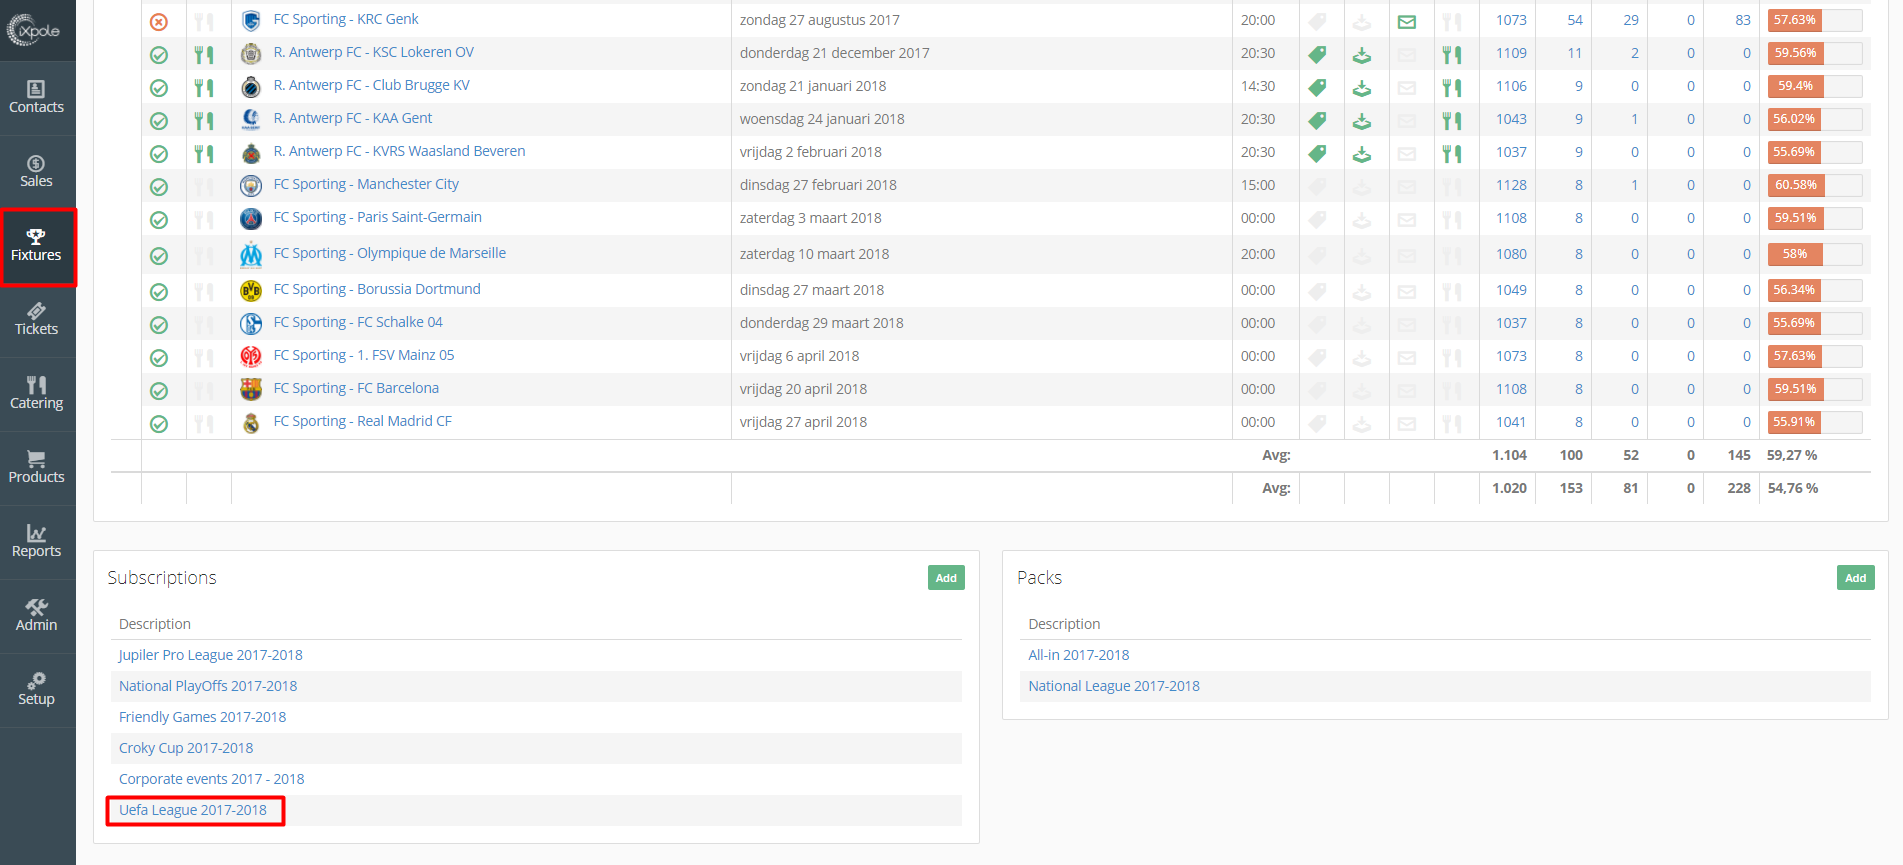Click time 14:30 in Club Brugge row
Image resolution: width=1903 pixels, height=865 pixels.
[x=1258, y=86]
